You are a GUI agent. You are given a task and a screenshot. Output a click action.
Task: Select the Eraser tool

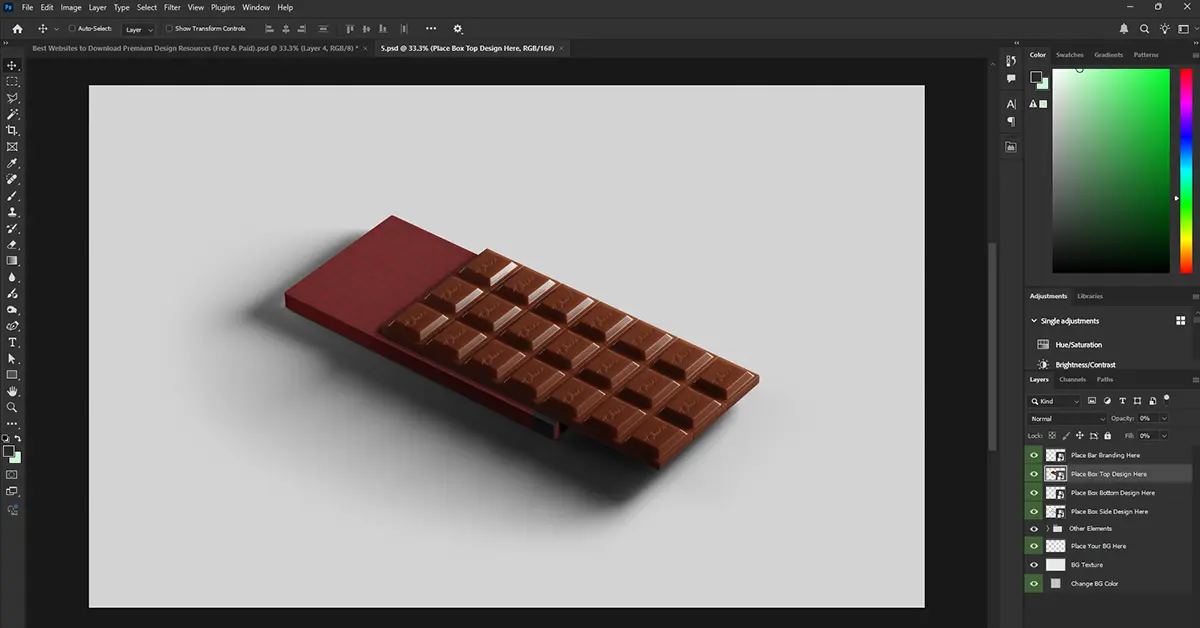tap(12, 244)
